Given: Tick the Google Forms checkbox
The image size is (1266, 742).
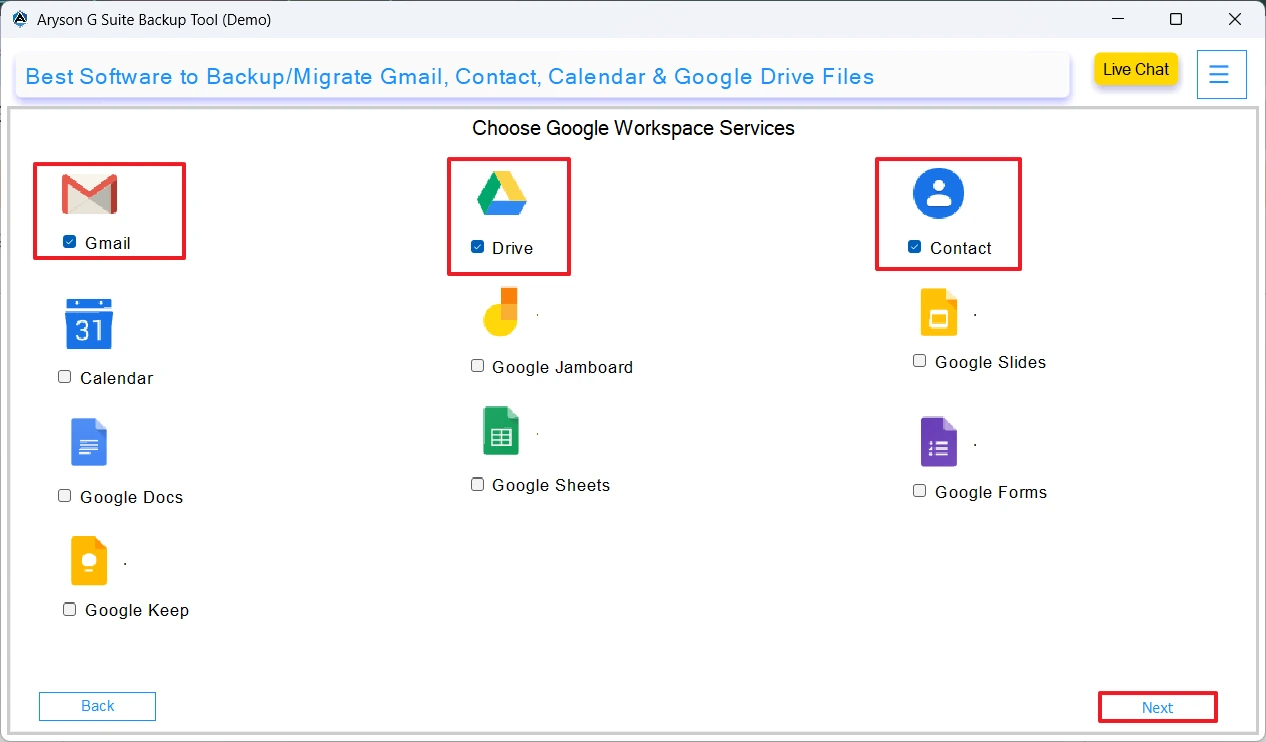Looking at the screenshot, I should pyautogui.click(x=919, y=491).
